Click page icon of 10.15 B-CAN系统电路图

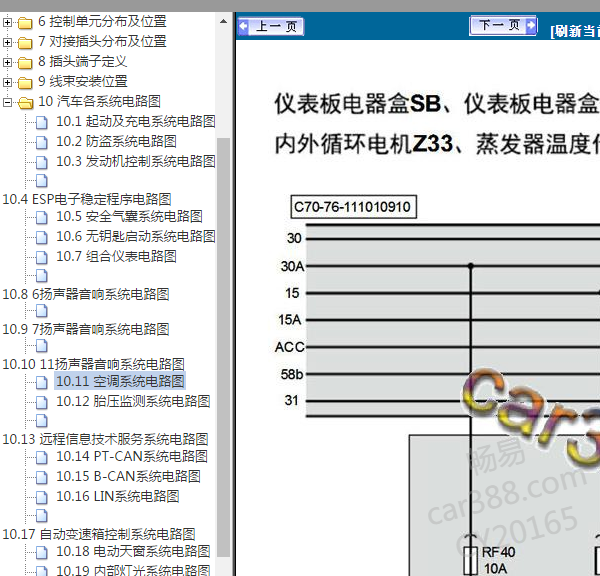(42, 477)
